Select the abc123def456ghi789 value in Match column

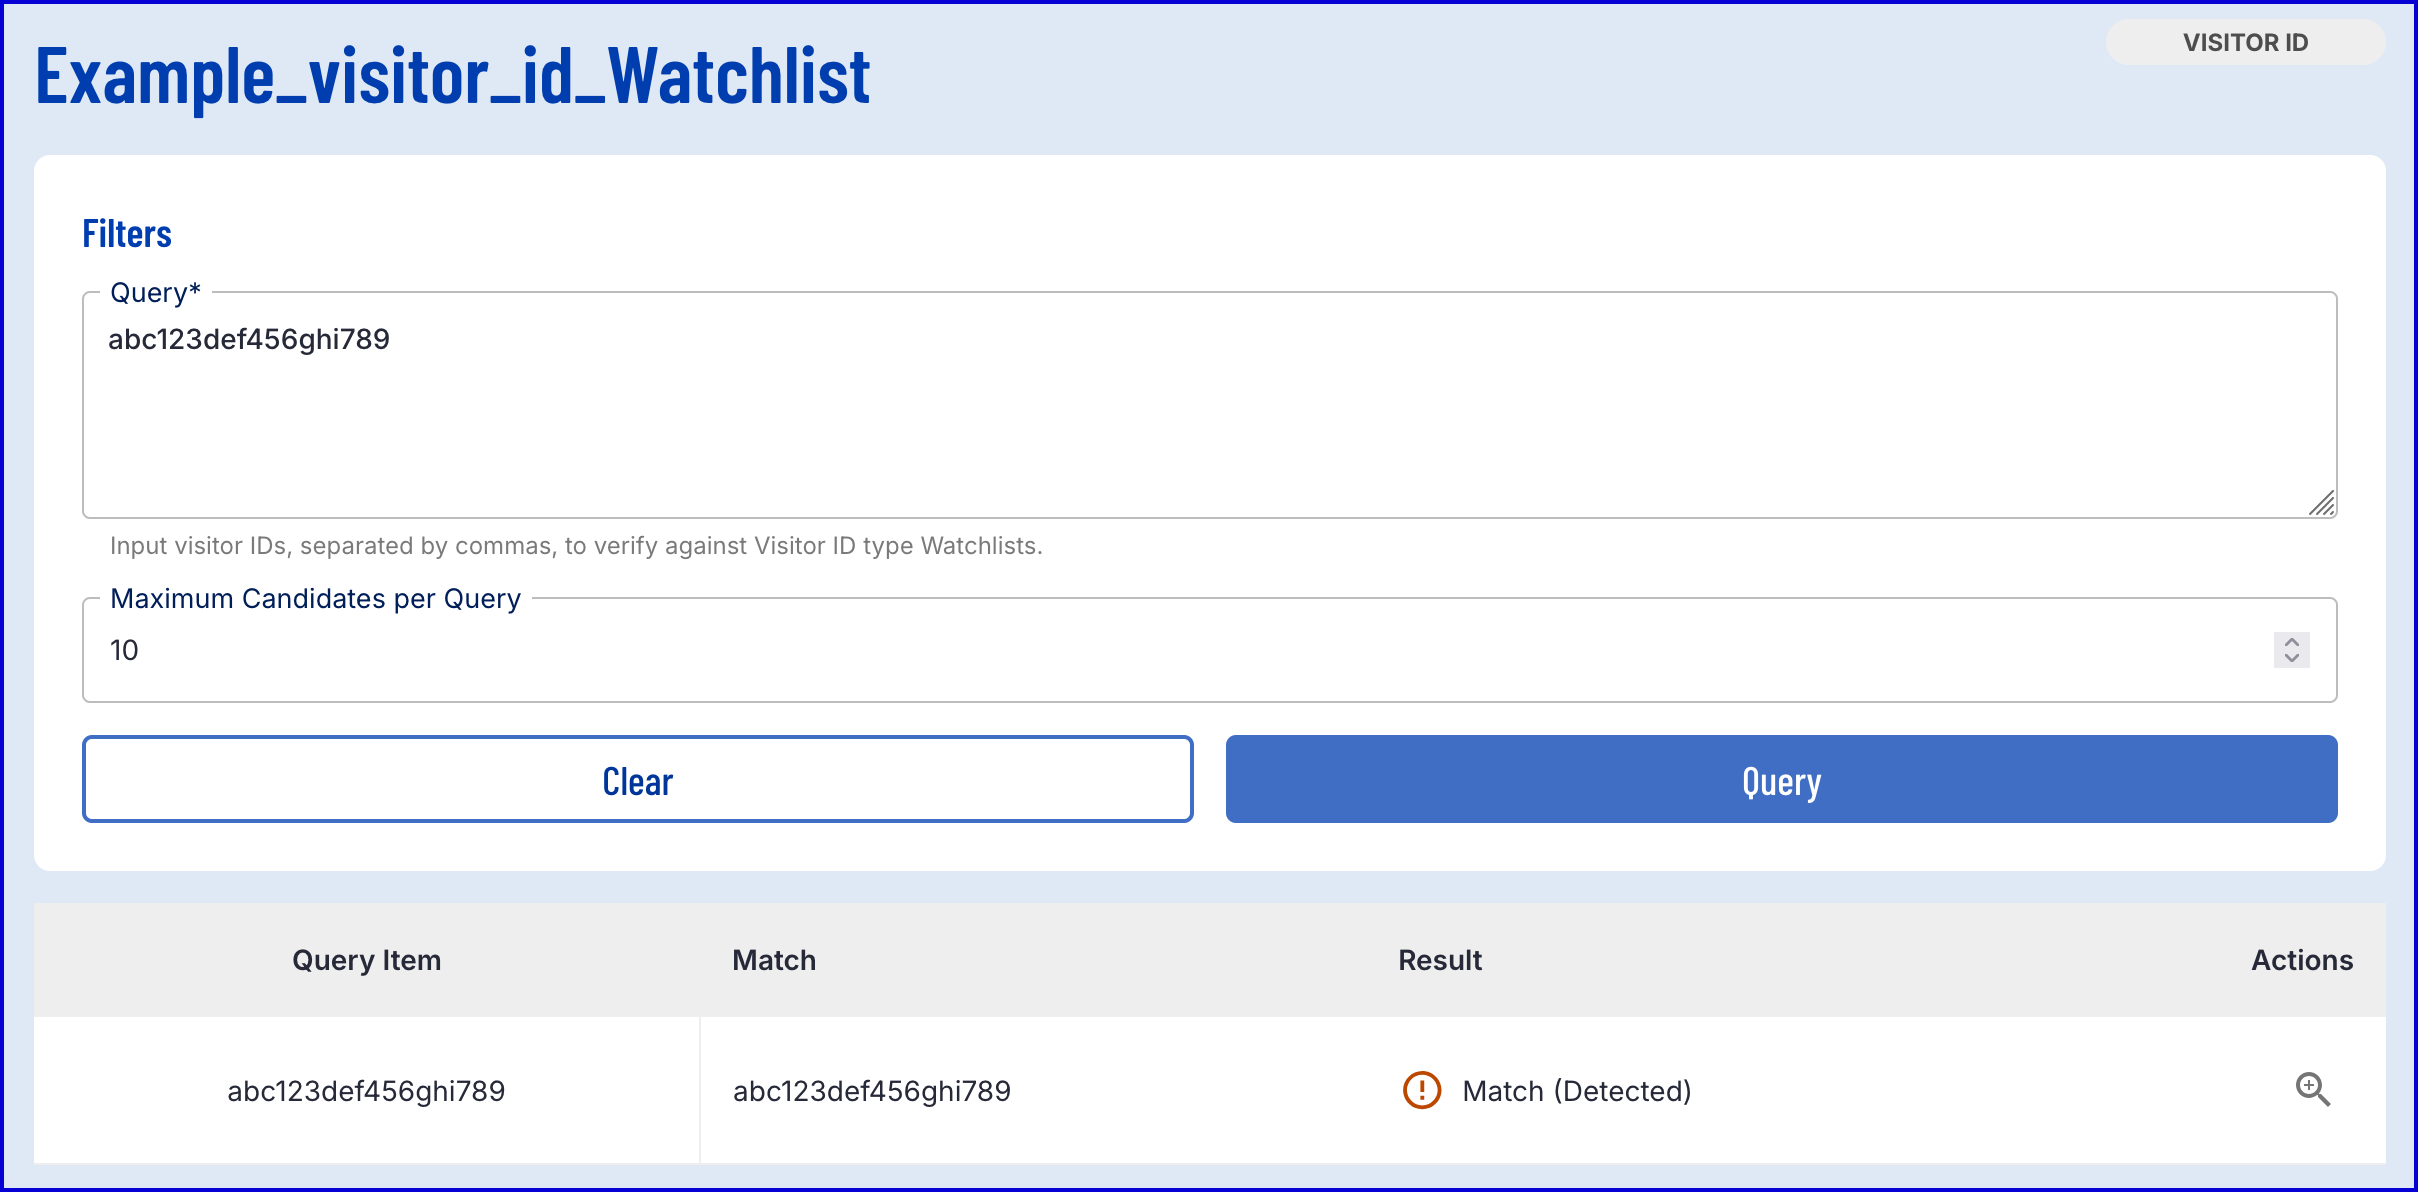[871, 1091]
